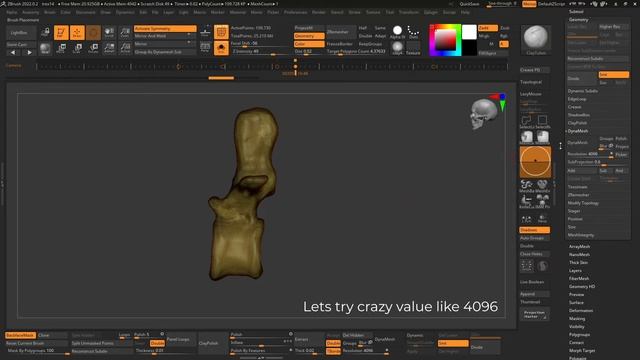The width and height of the screenshot is (640, 360).
Task: Open the Dots stroke type selector
Action: [413, 32]
